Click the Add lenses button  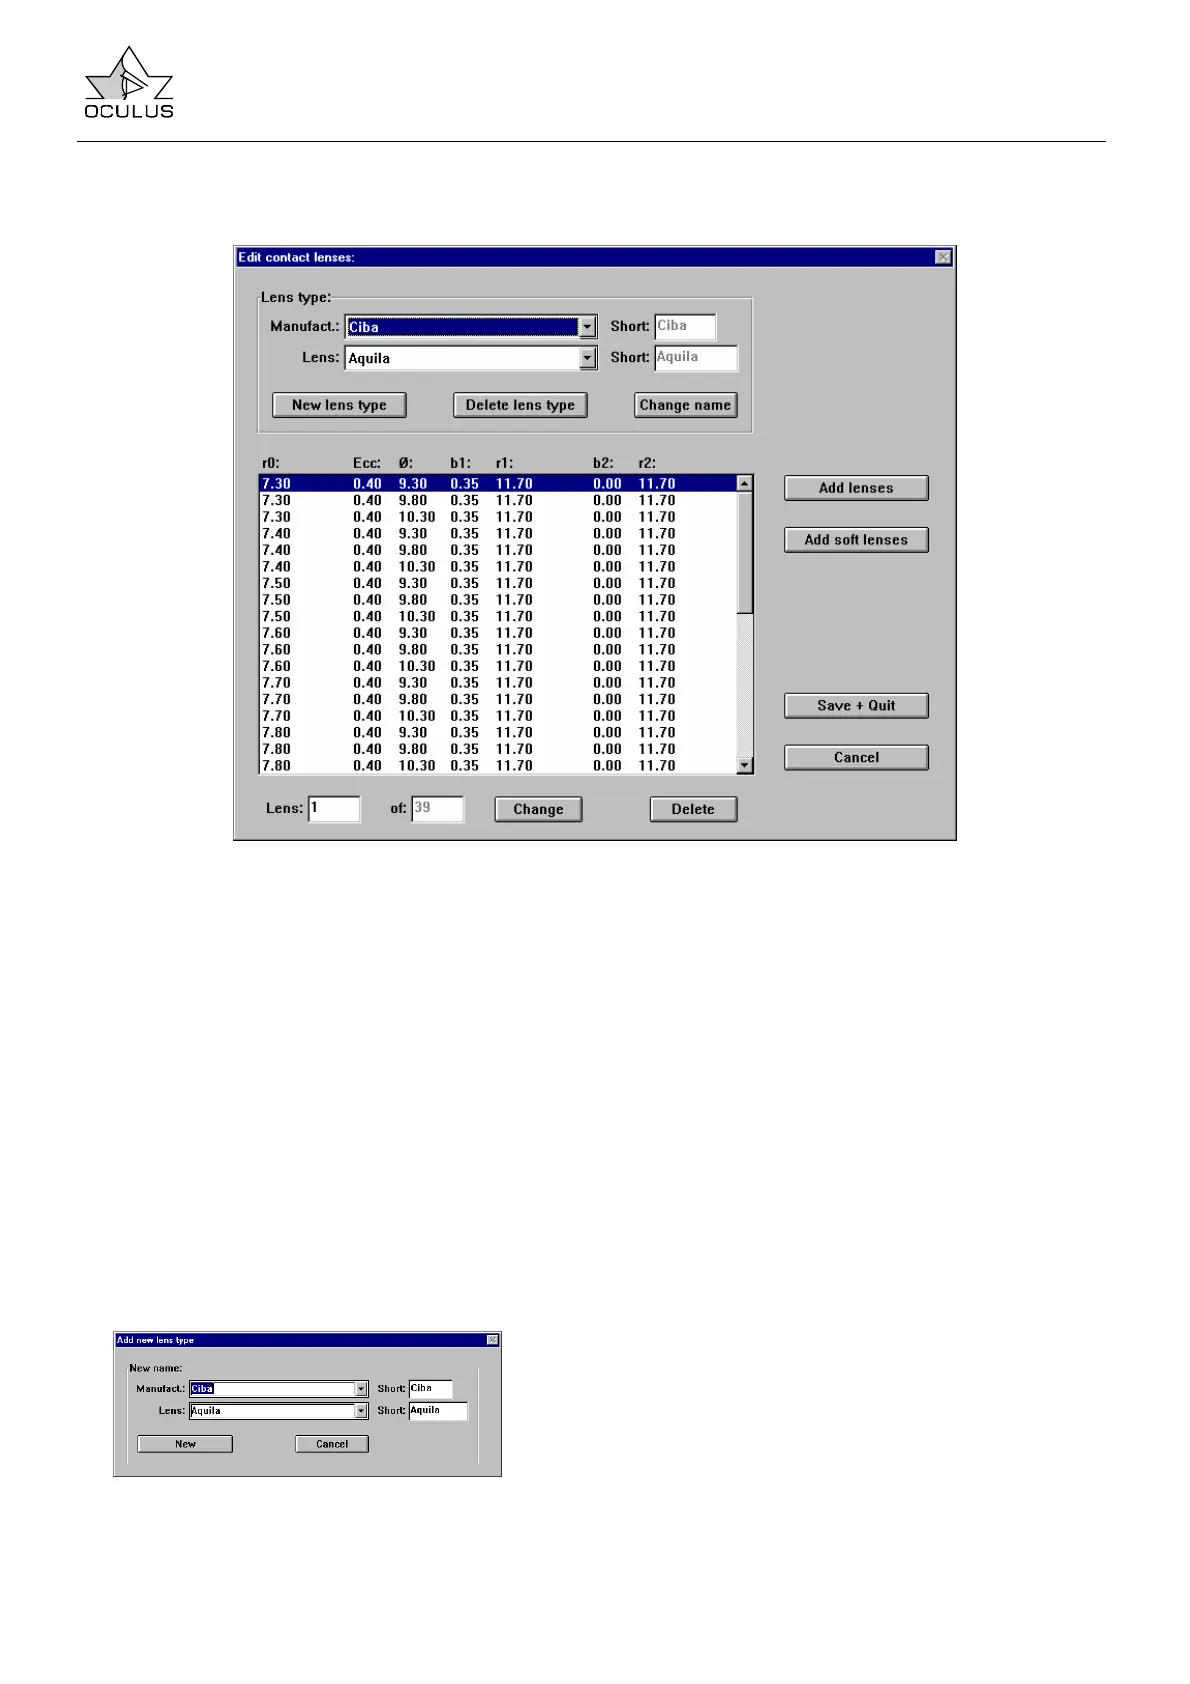856,488
